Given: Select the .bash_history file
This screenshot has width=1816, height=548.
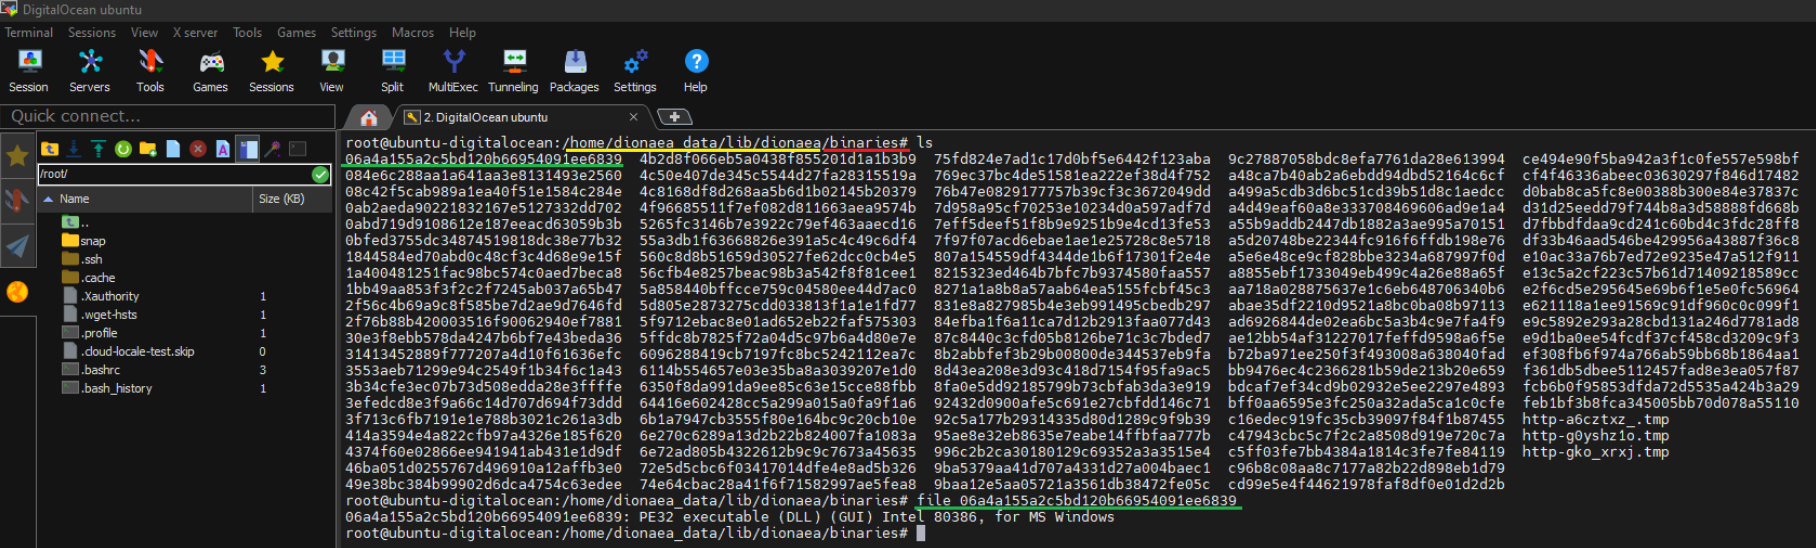Looking at the screenshot, I should click(117, 388).
